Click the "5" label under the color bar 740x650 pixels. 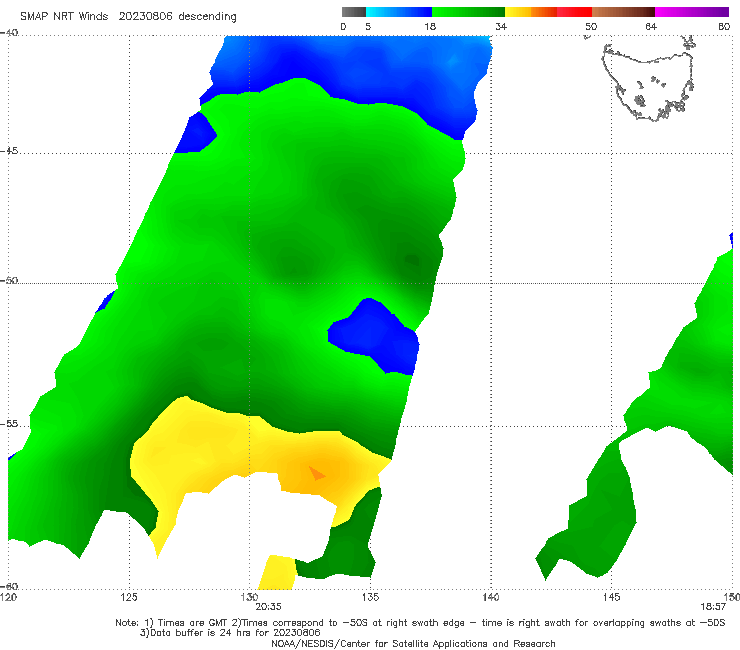tap(368, 26)
